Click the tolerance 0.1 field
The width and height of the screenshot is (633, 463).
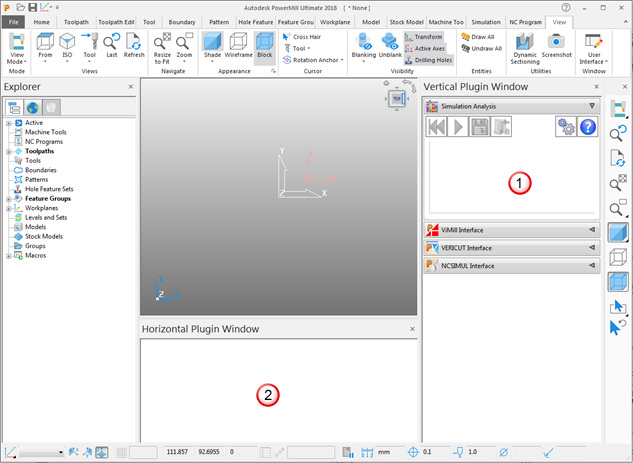click(435, 452)
